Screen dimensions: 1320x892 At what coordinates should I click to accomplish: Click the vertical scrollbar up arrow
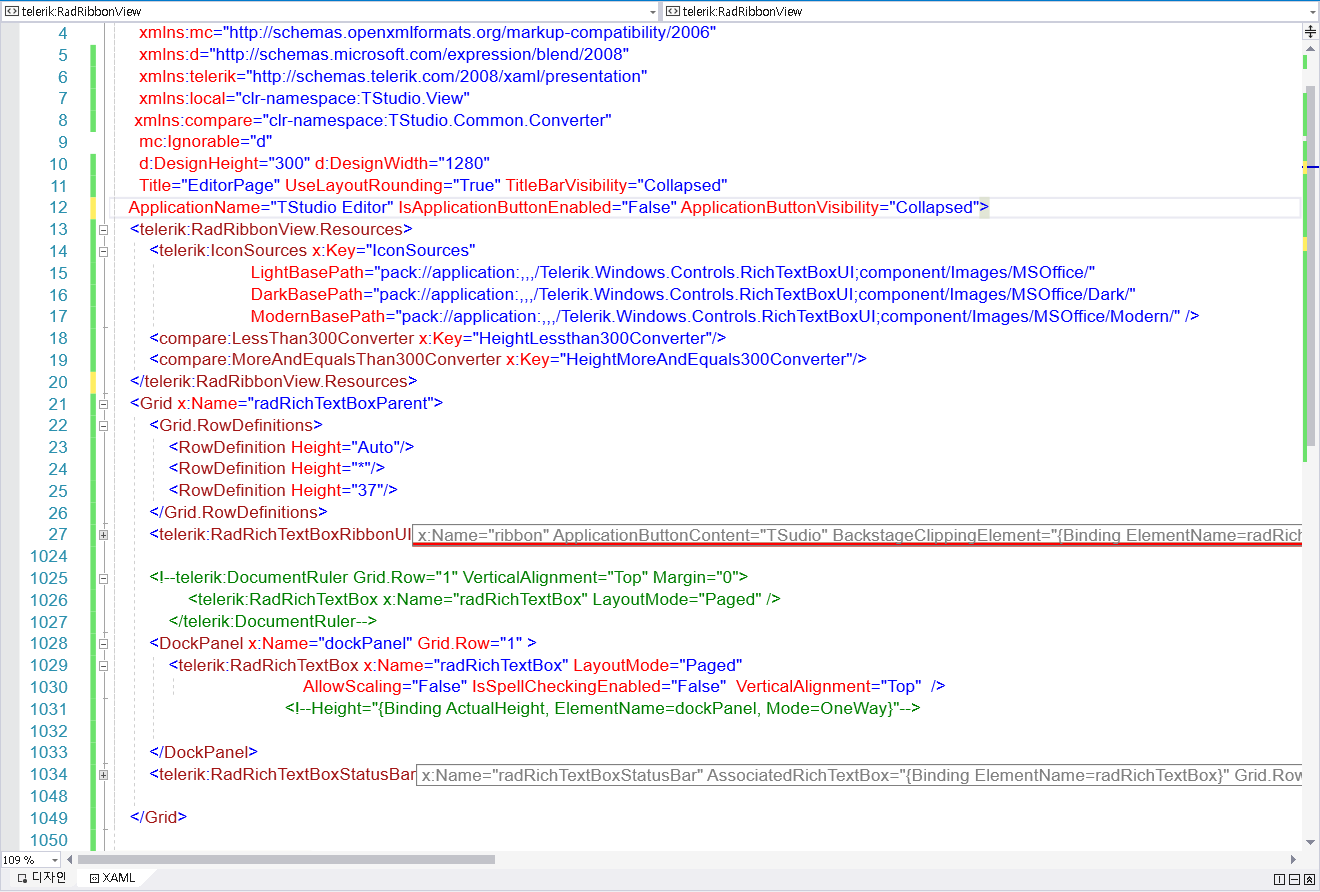1310,47
